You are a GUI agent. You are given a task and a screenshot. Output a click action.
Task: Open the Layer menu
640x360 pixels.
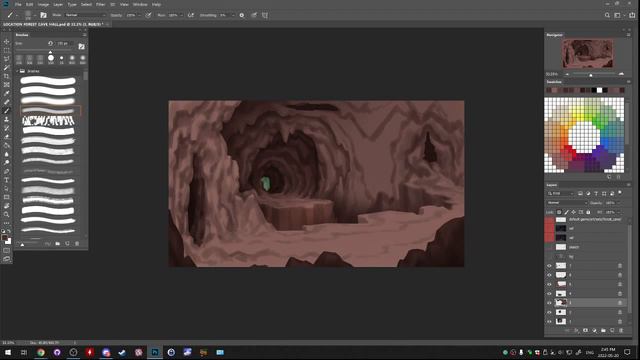pos(58,4)
